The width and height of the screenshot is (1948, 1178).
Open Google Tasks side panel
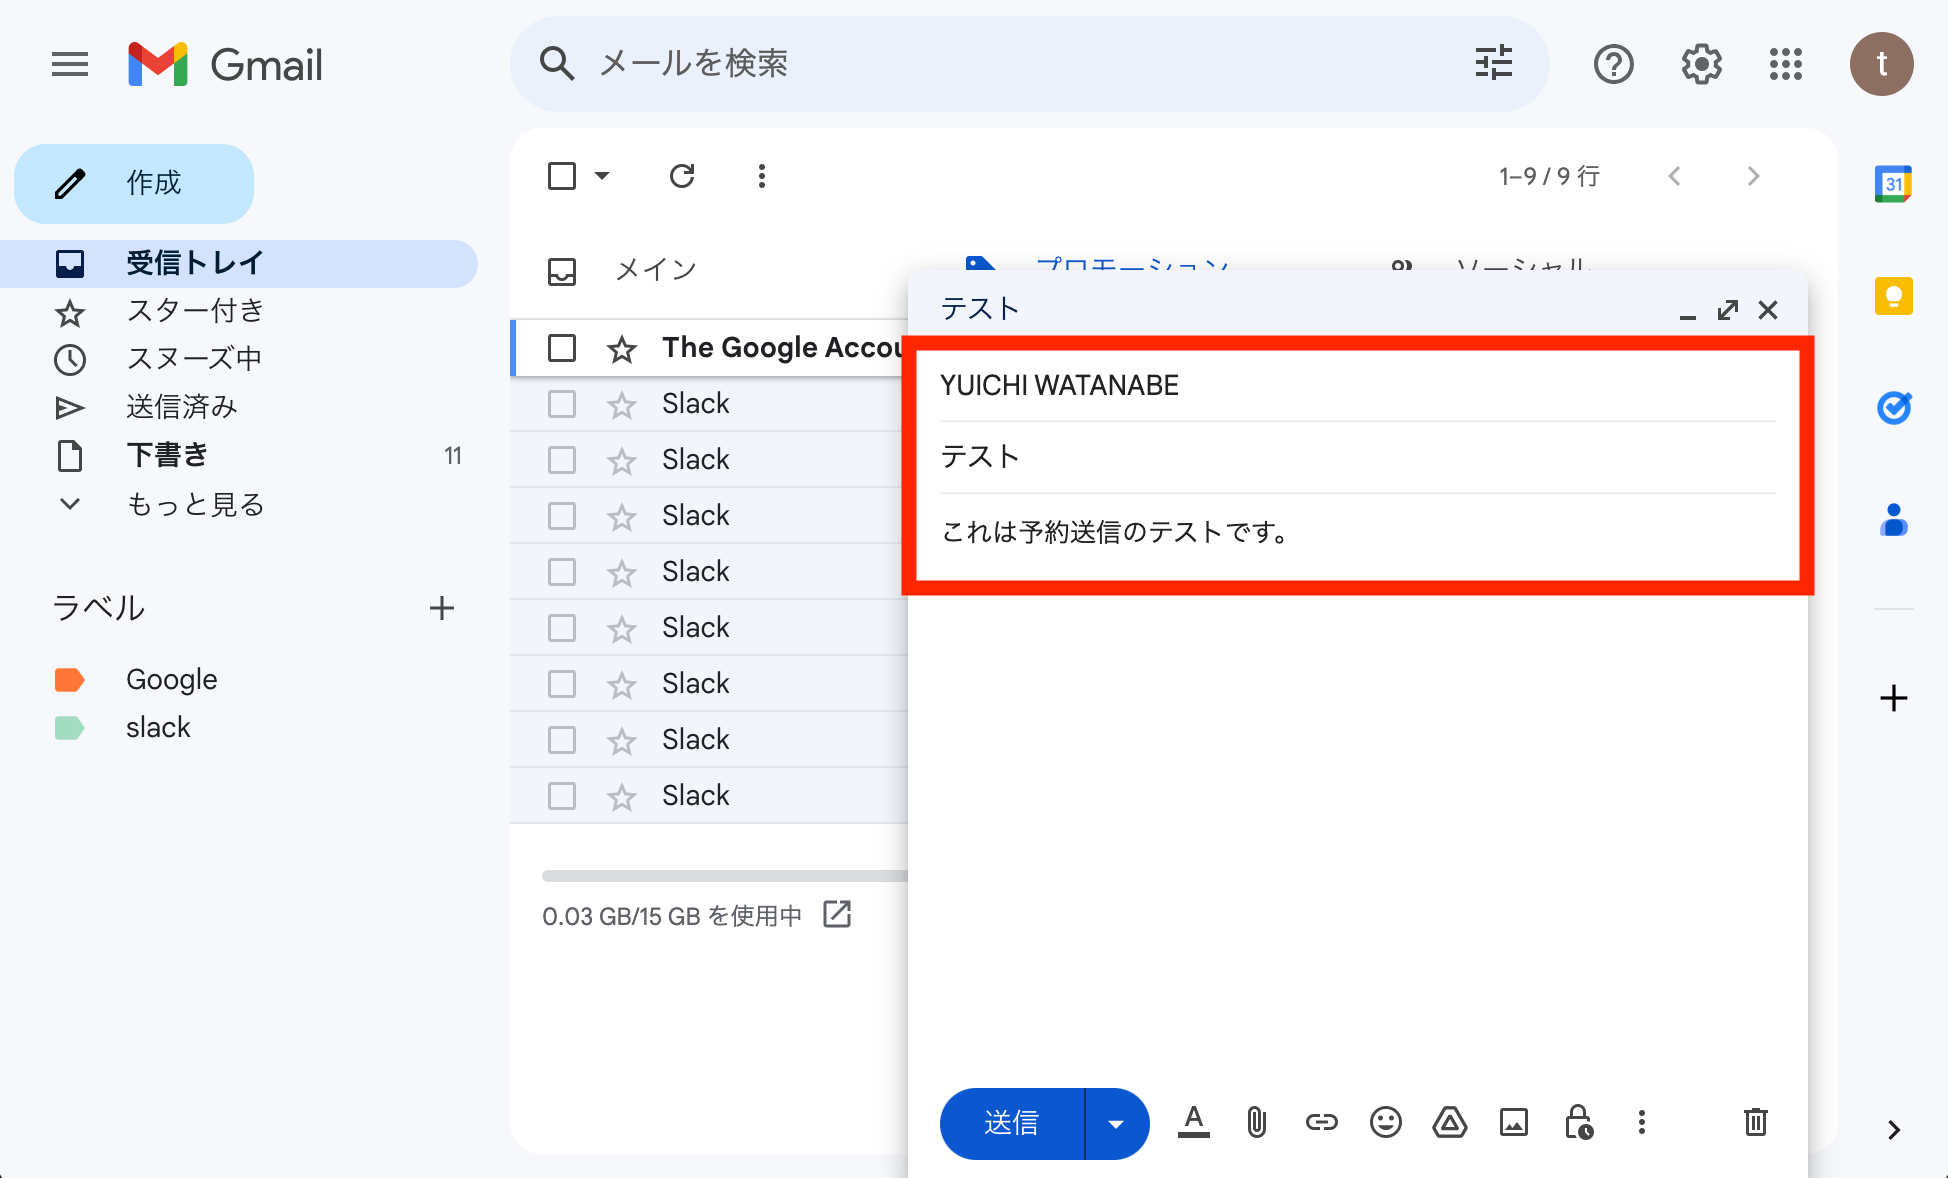click(x=1893, y=408)
